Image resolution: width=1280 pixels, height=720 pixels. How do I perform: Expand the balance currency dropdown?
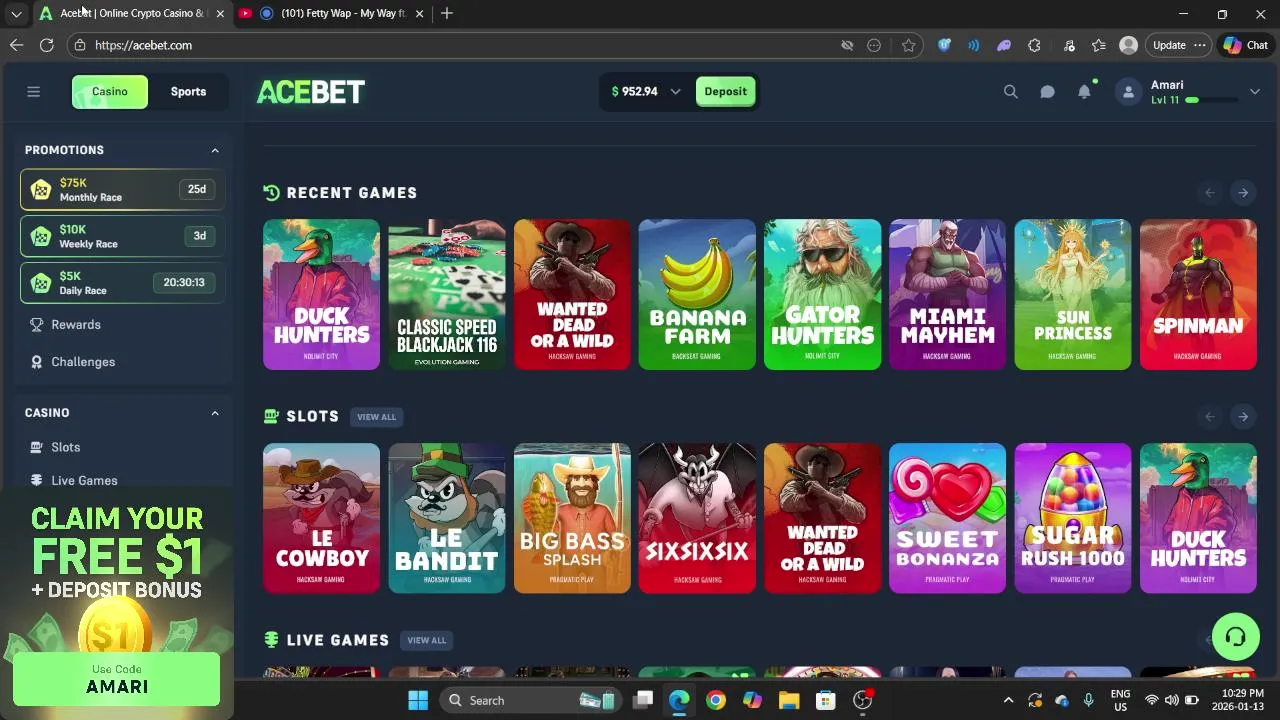click(675, 92)
